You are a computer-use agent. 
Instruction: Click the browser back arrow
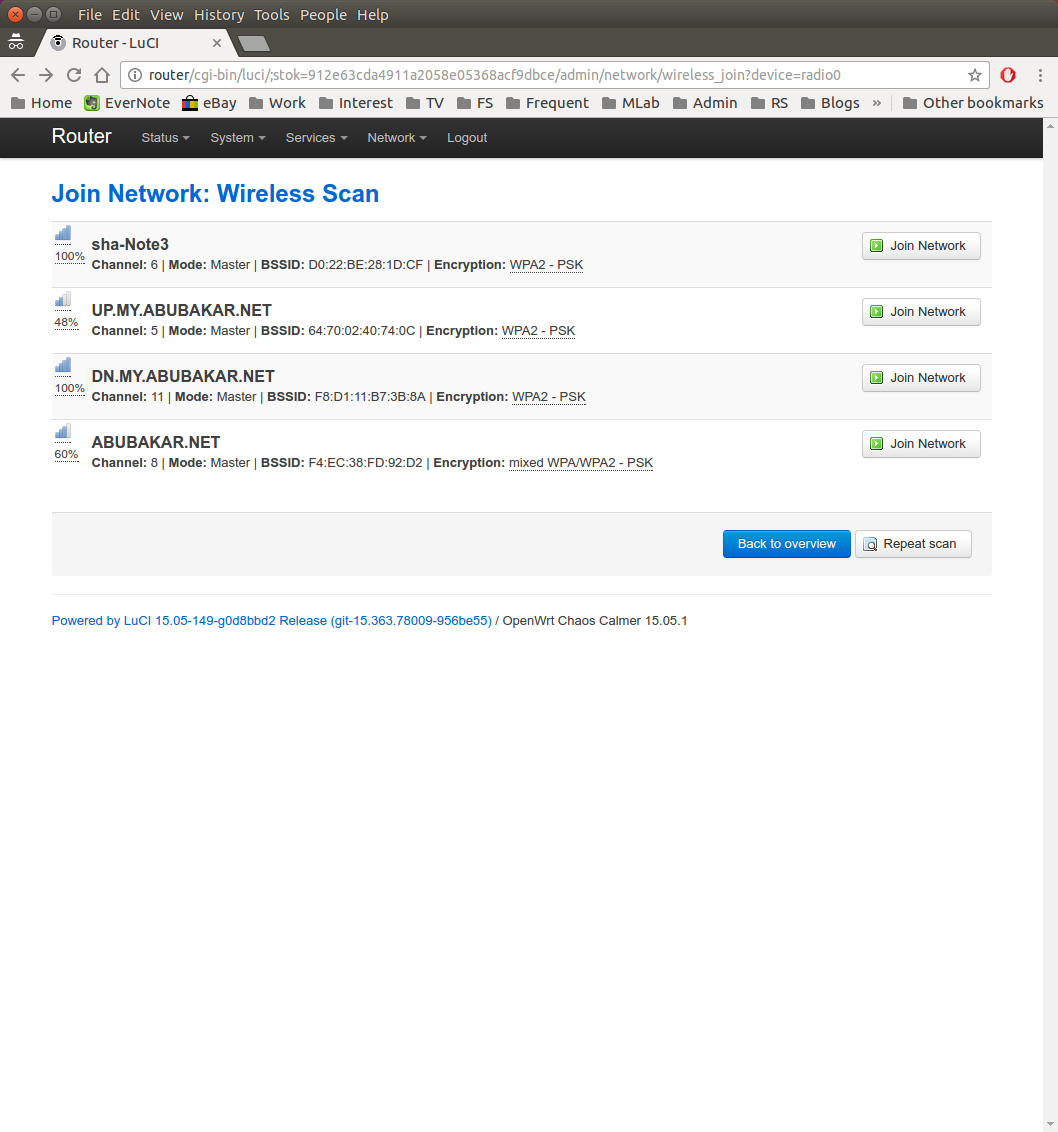click(x=18, y=75)
